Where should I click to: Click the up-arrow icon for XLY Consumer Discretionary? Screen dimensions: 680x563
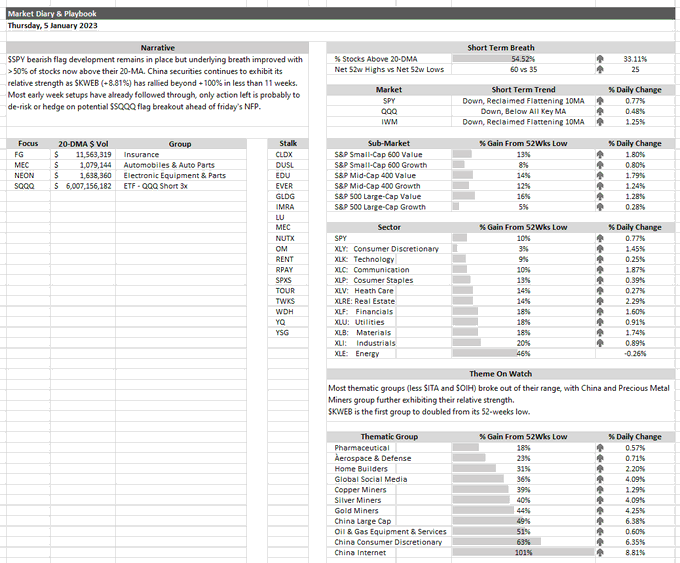click(600, 249)
